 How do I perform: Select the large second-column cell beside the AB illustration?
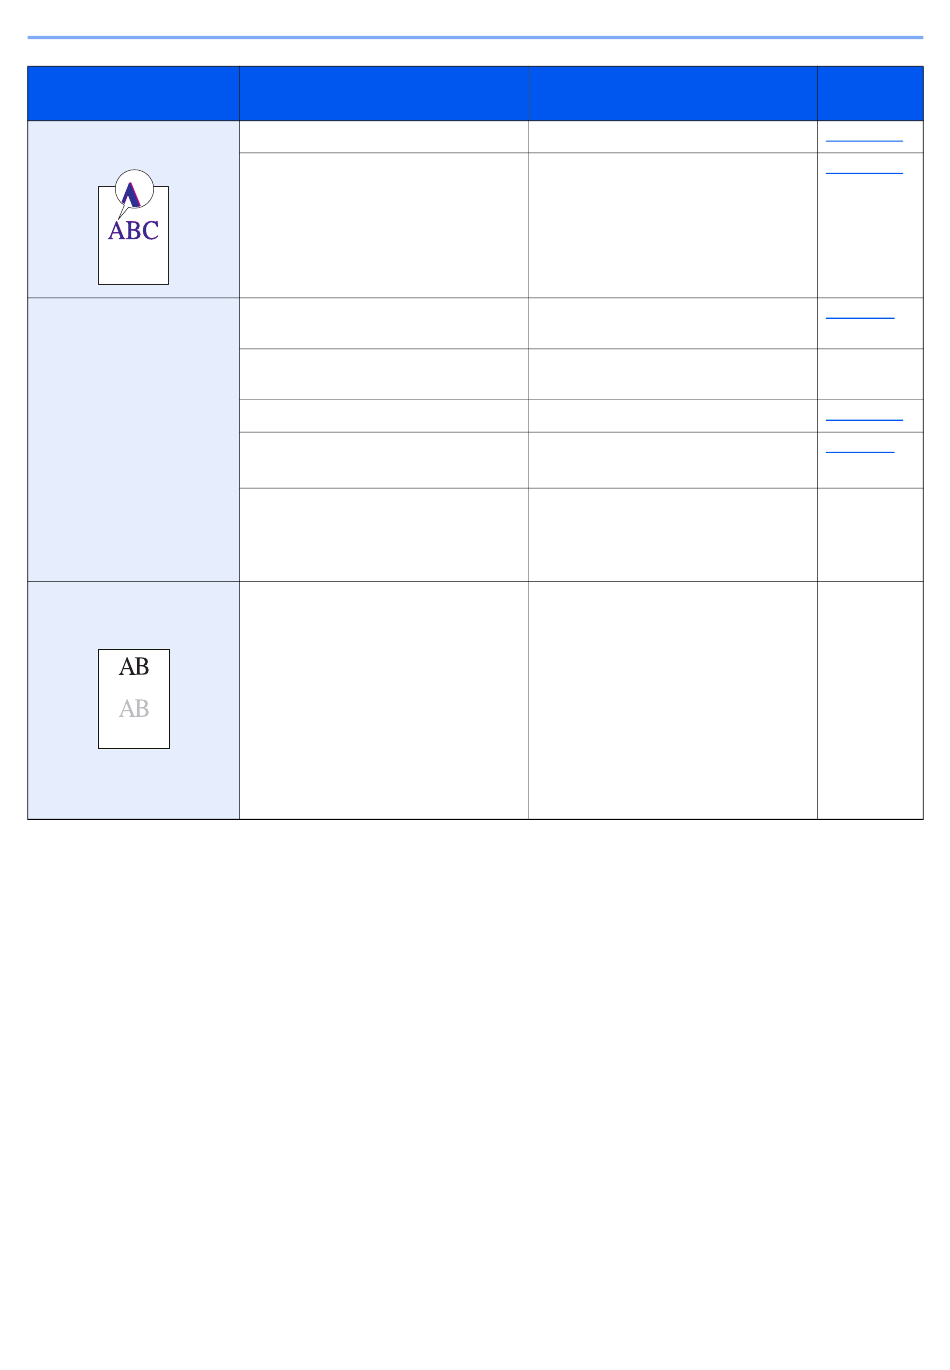384,700
